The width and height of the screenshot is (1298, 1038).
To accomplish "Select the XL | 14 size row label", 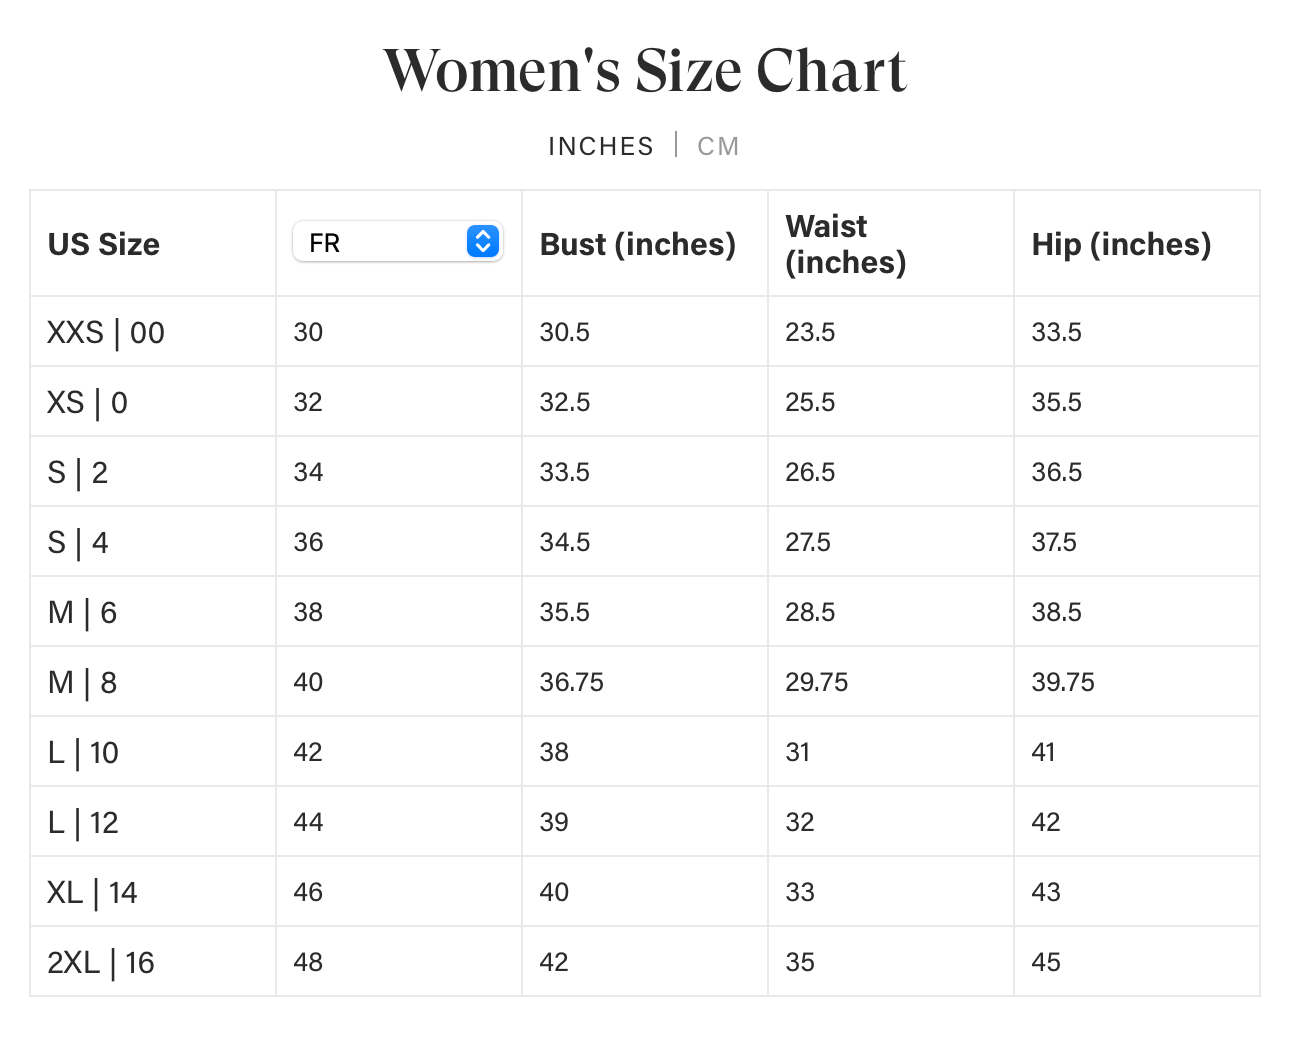I will click(x=92, y=892).
